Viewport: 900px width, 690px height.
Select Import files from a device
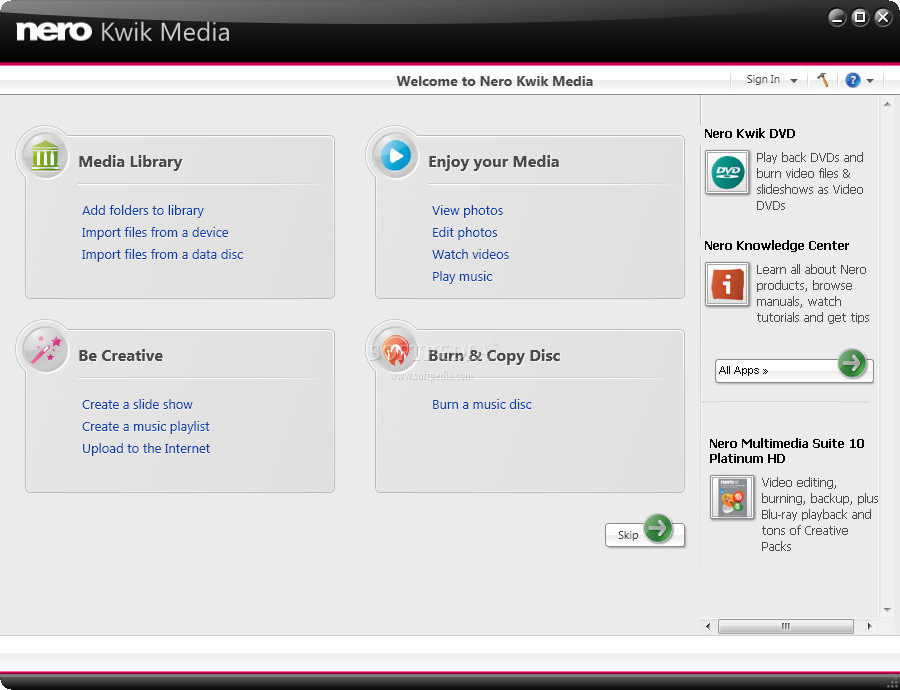click(x=155, y=232)
